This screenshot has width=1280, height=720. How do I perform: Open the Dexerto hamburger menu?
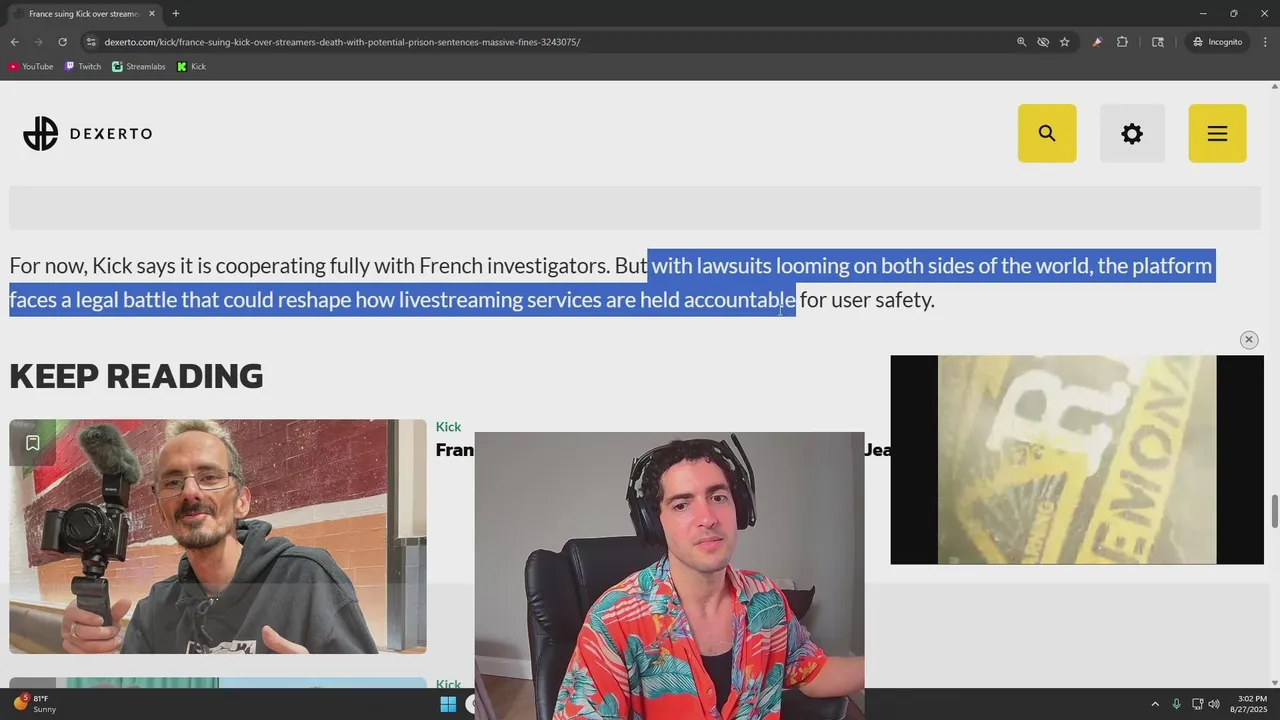point(1217,133)
